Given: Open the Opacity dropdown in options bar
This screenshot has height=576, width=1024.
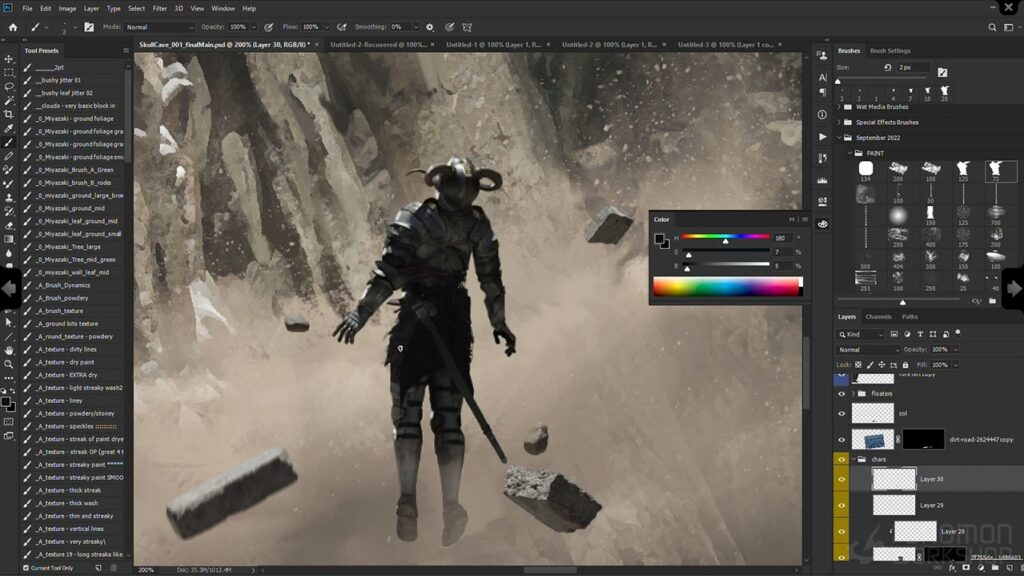Looking at the screenshot, I should coord(254,27).
